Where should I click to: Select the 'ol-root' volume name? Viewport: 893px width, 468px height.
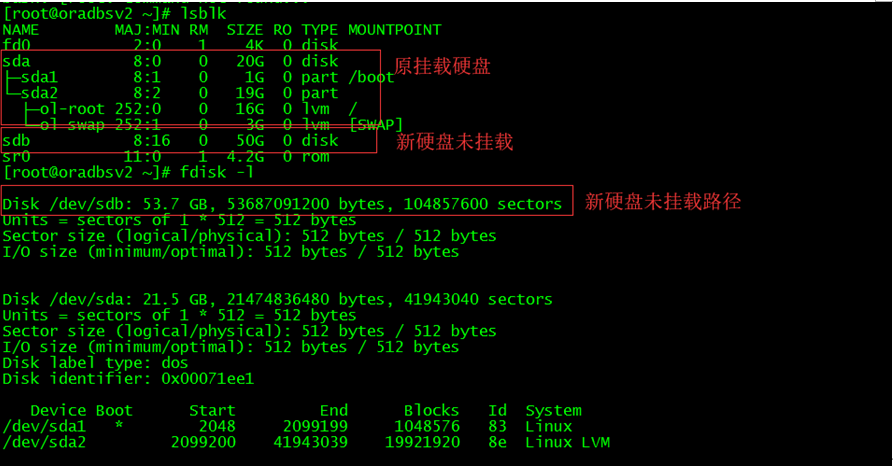pos(72,109)
